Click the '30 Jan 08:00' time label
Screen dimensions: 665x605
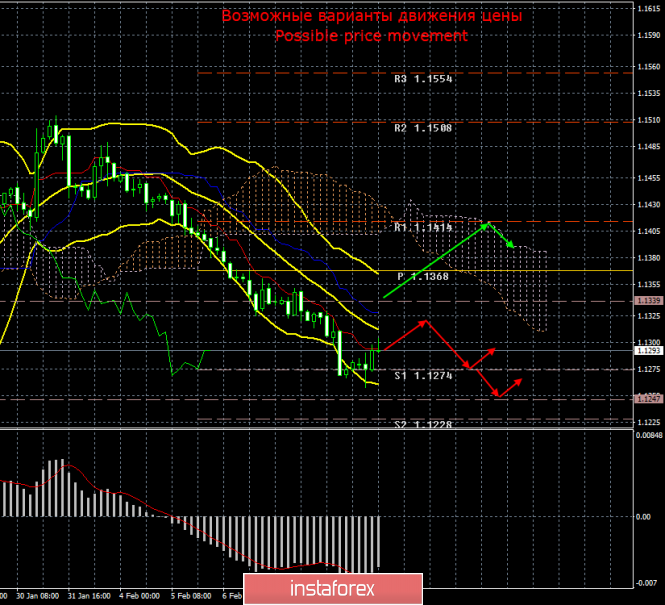pos(37,596)
